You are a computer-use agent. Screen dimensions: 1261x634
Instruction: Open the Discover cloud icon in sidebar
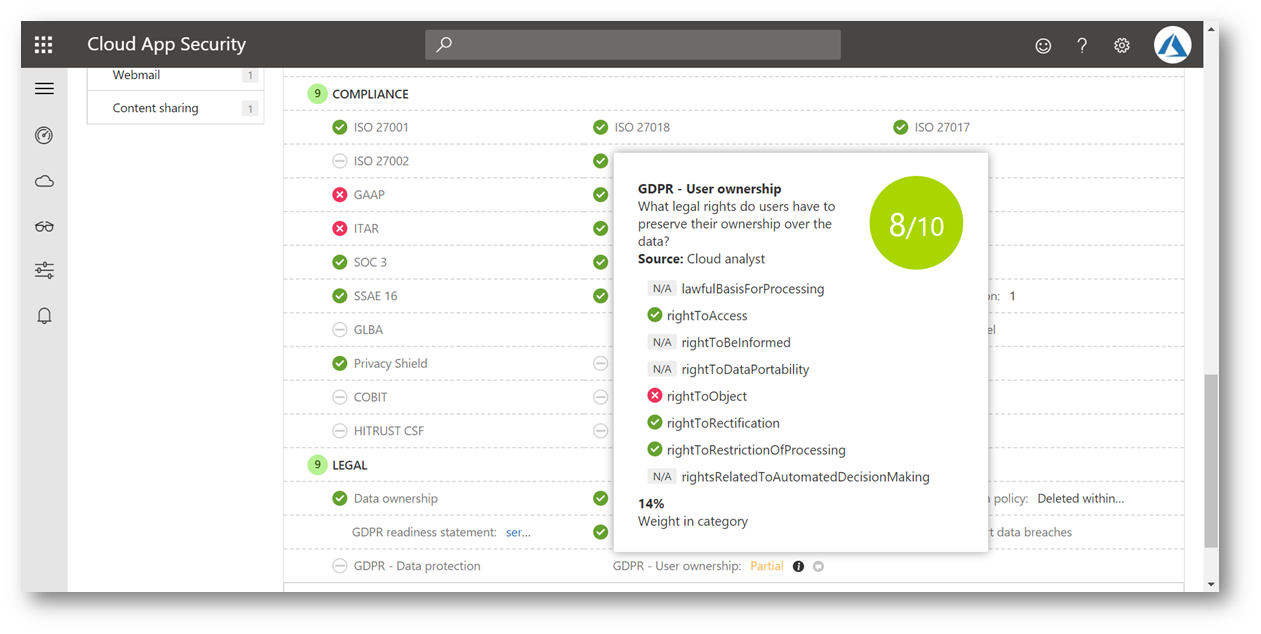click(44, 181)
